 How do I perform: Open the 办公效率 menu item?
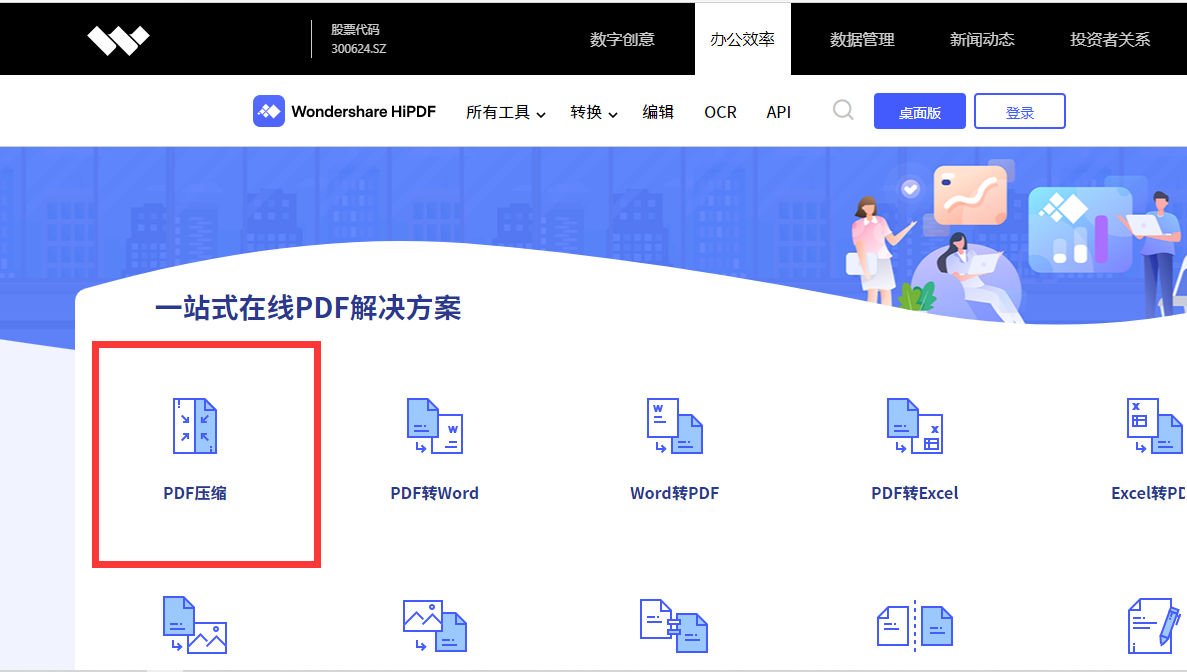tap(743, 38)
